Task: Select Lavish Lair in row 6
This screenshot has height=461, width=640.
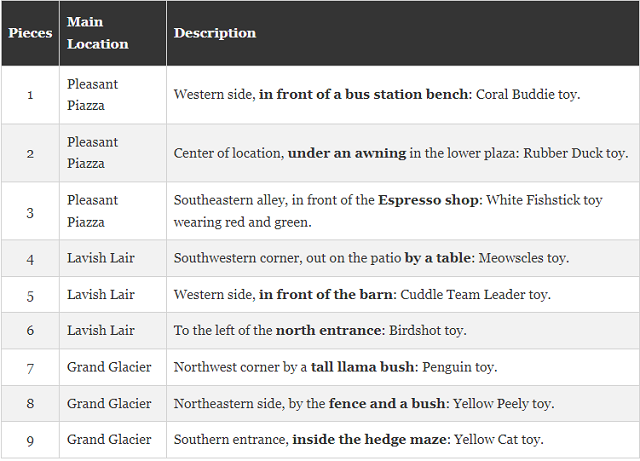Action: coord(100,331)
